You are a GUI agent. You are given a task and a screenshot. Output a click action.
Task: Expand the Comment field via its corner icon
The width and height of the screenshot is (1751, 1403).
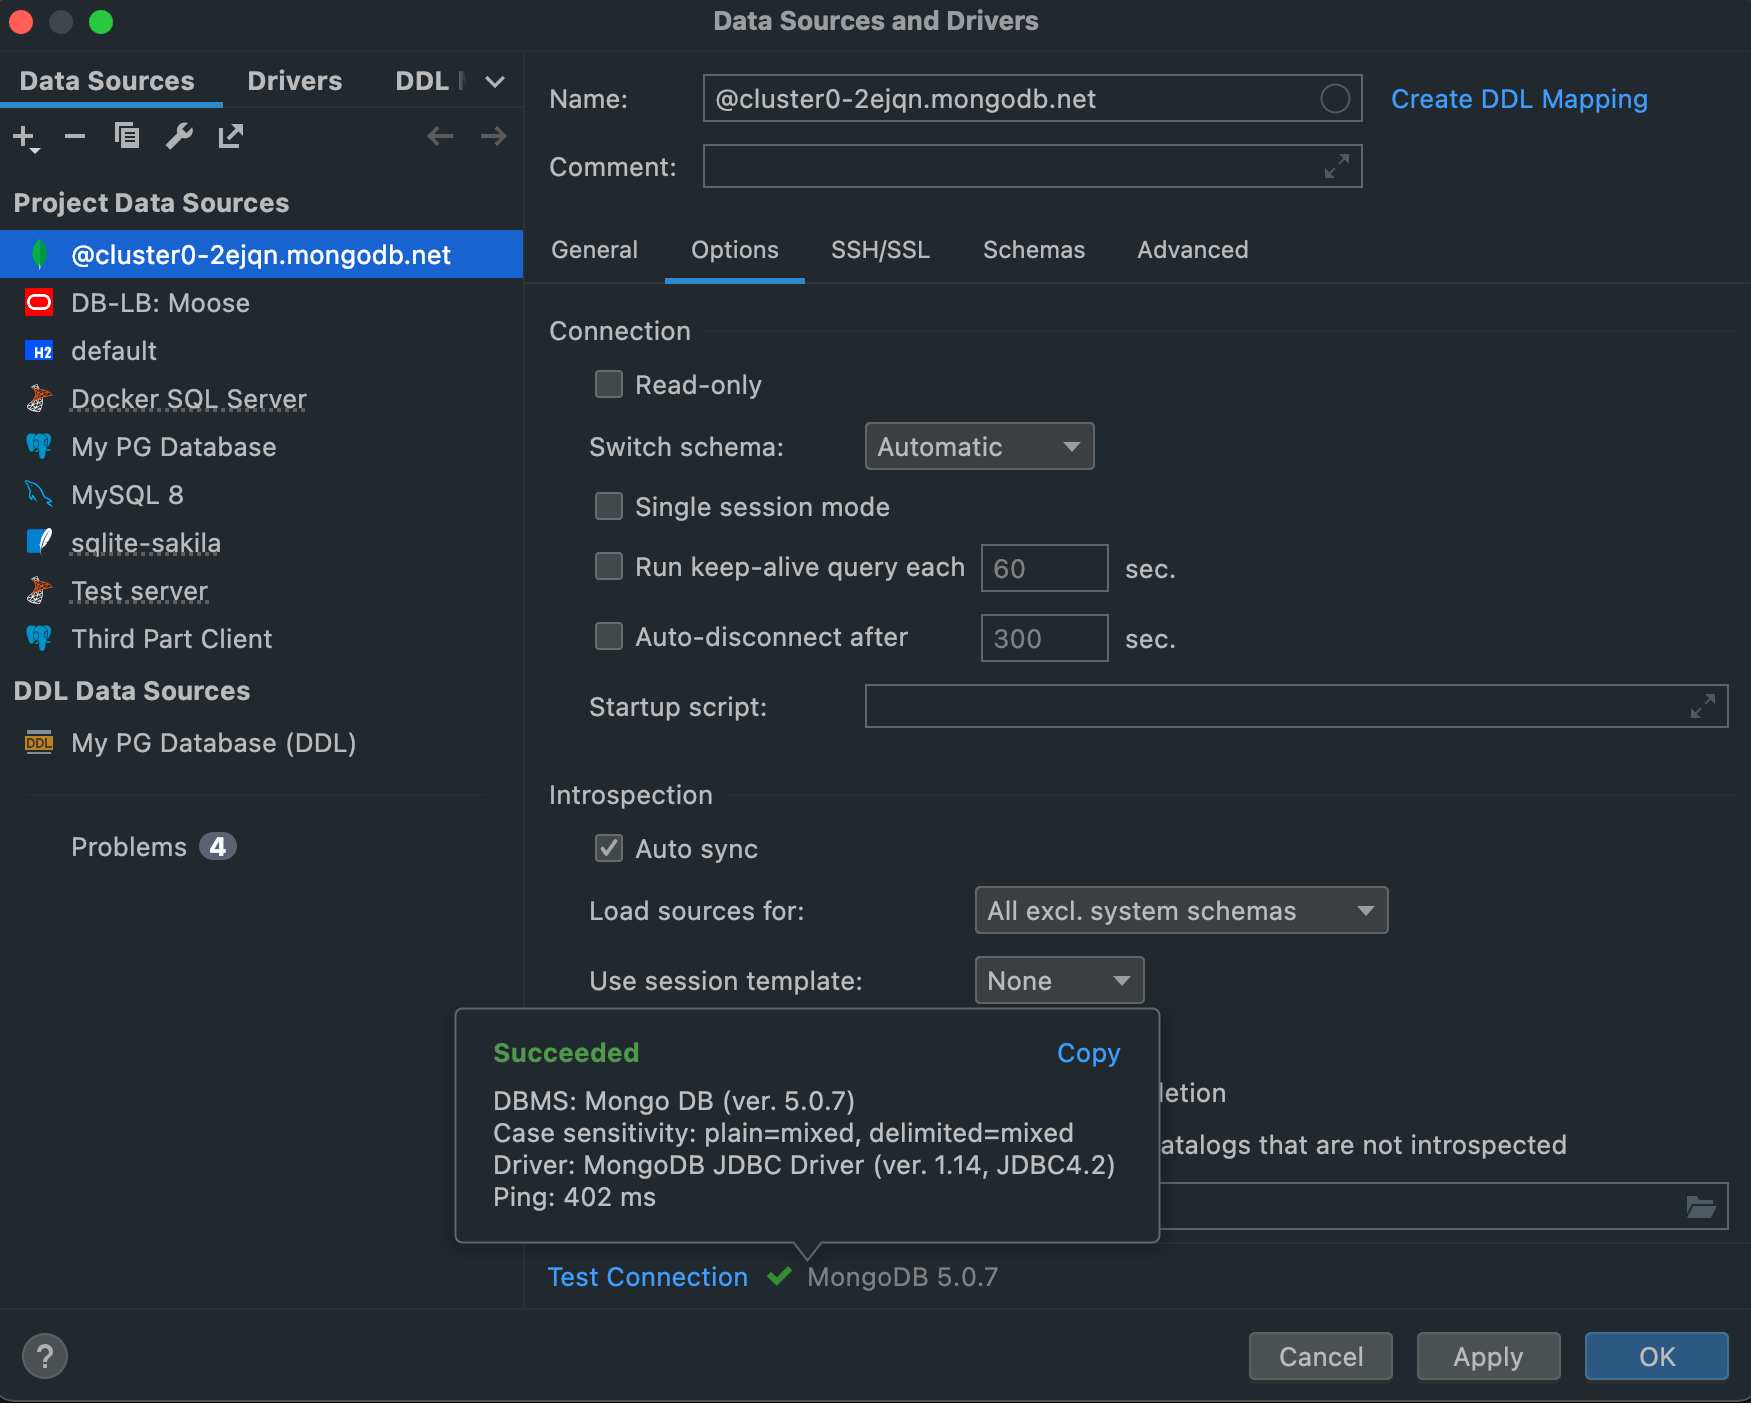pos(1335,167)
